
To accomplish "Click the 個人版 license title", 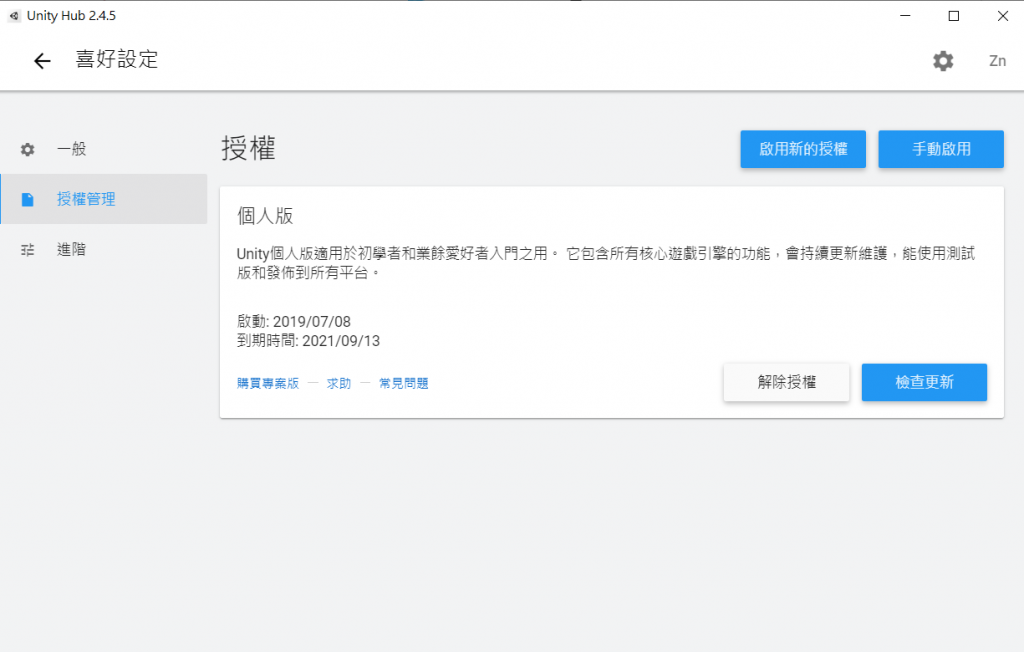I will [x=265, y=216].
